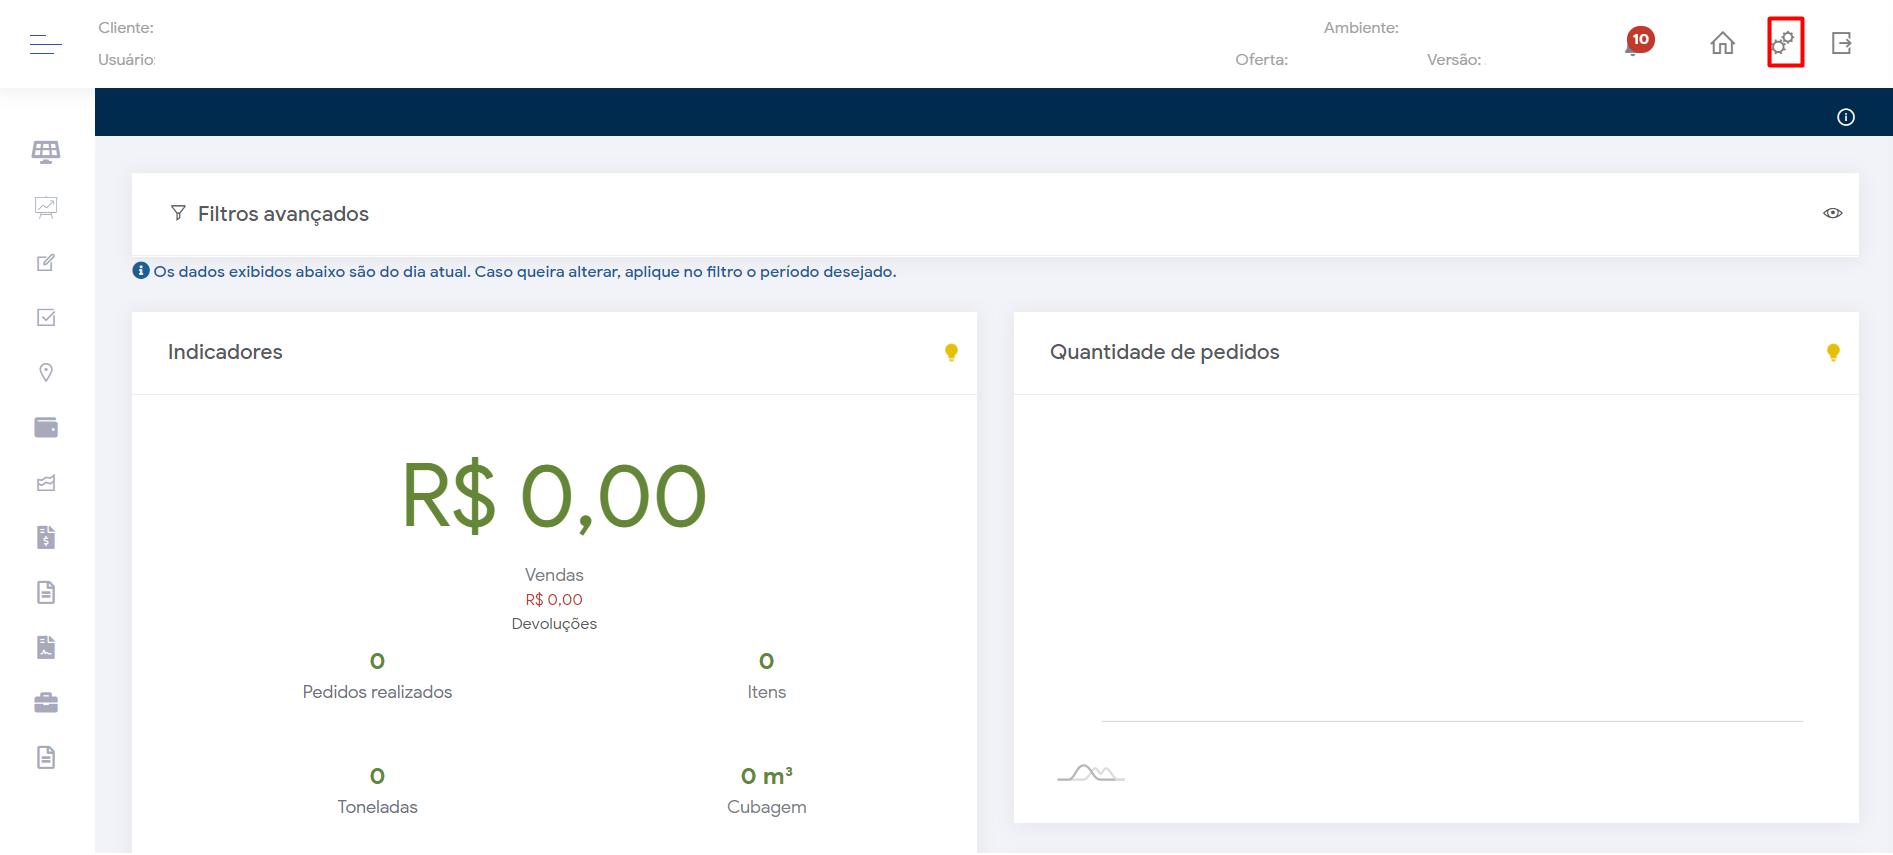Select the area chart sidebar icon

coord(46,483)
